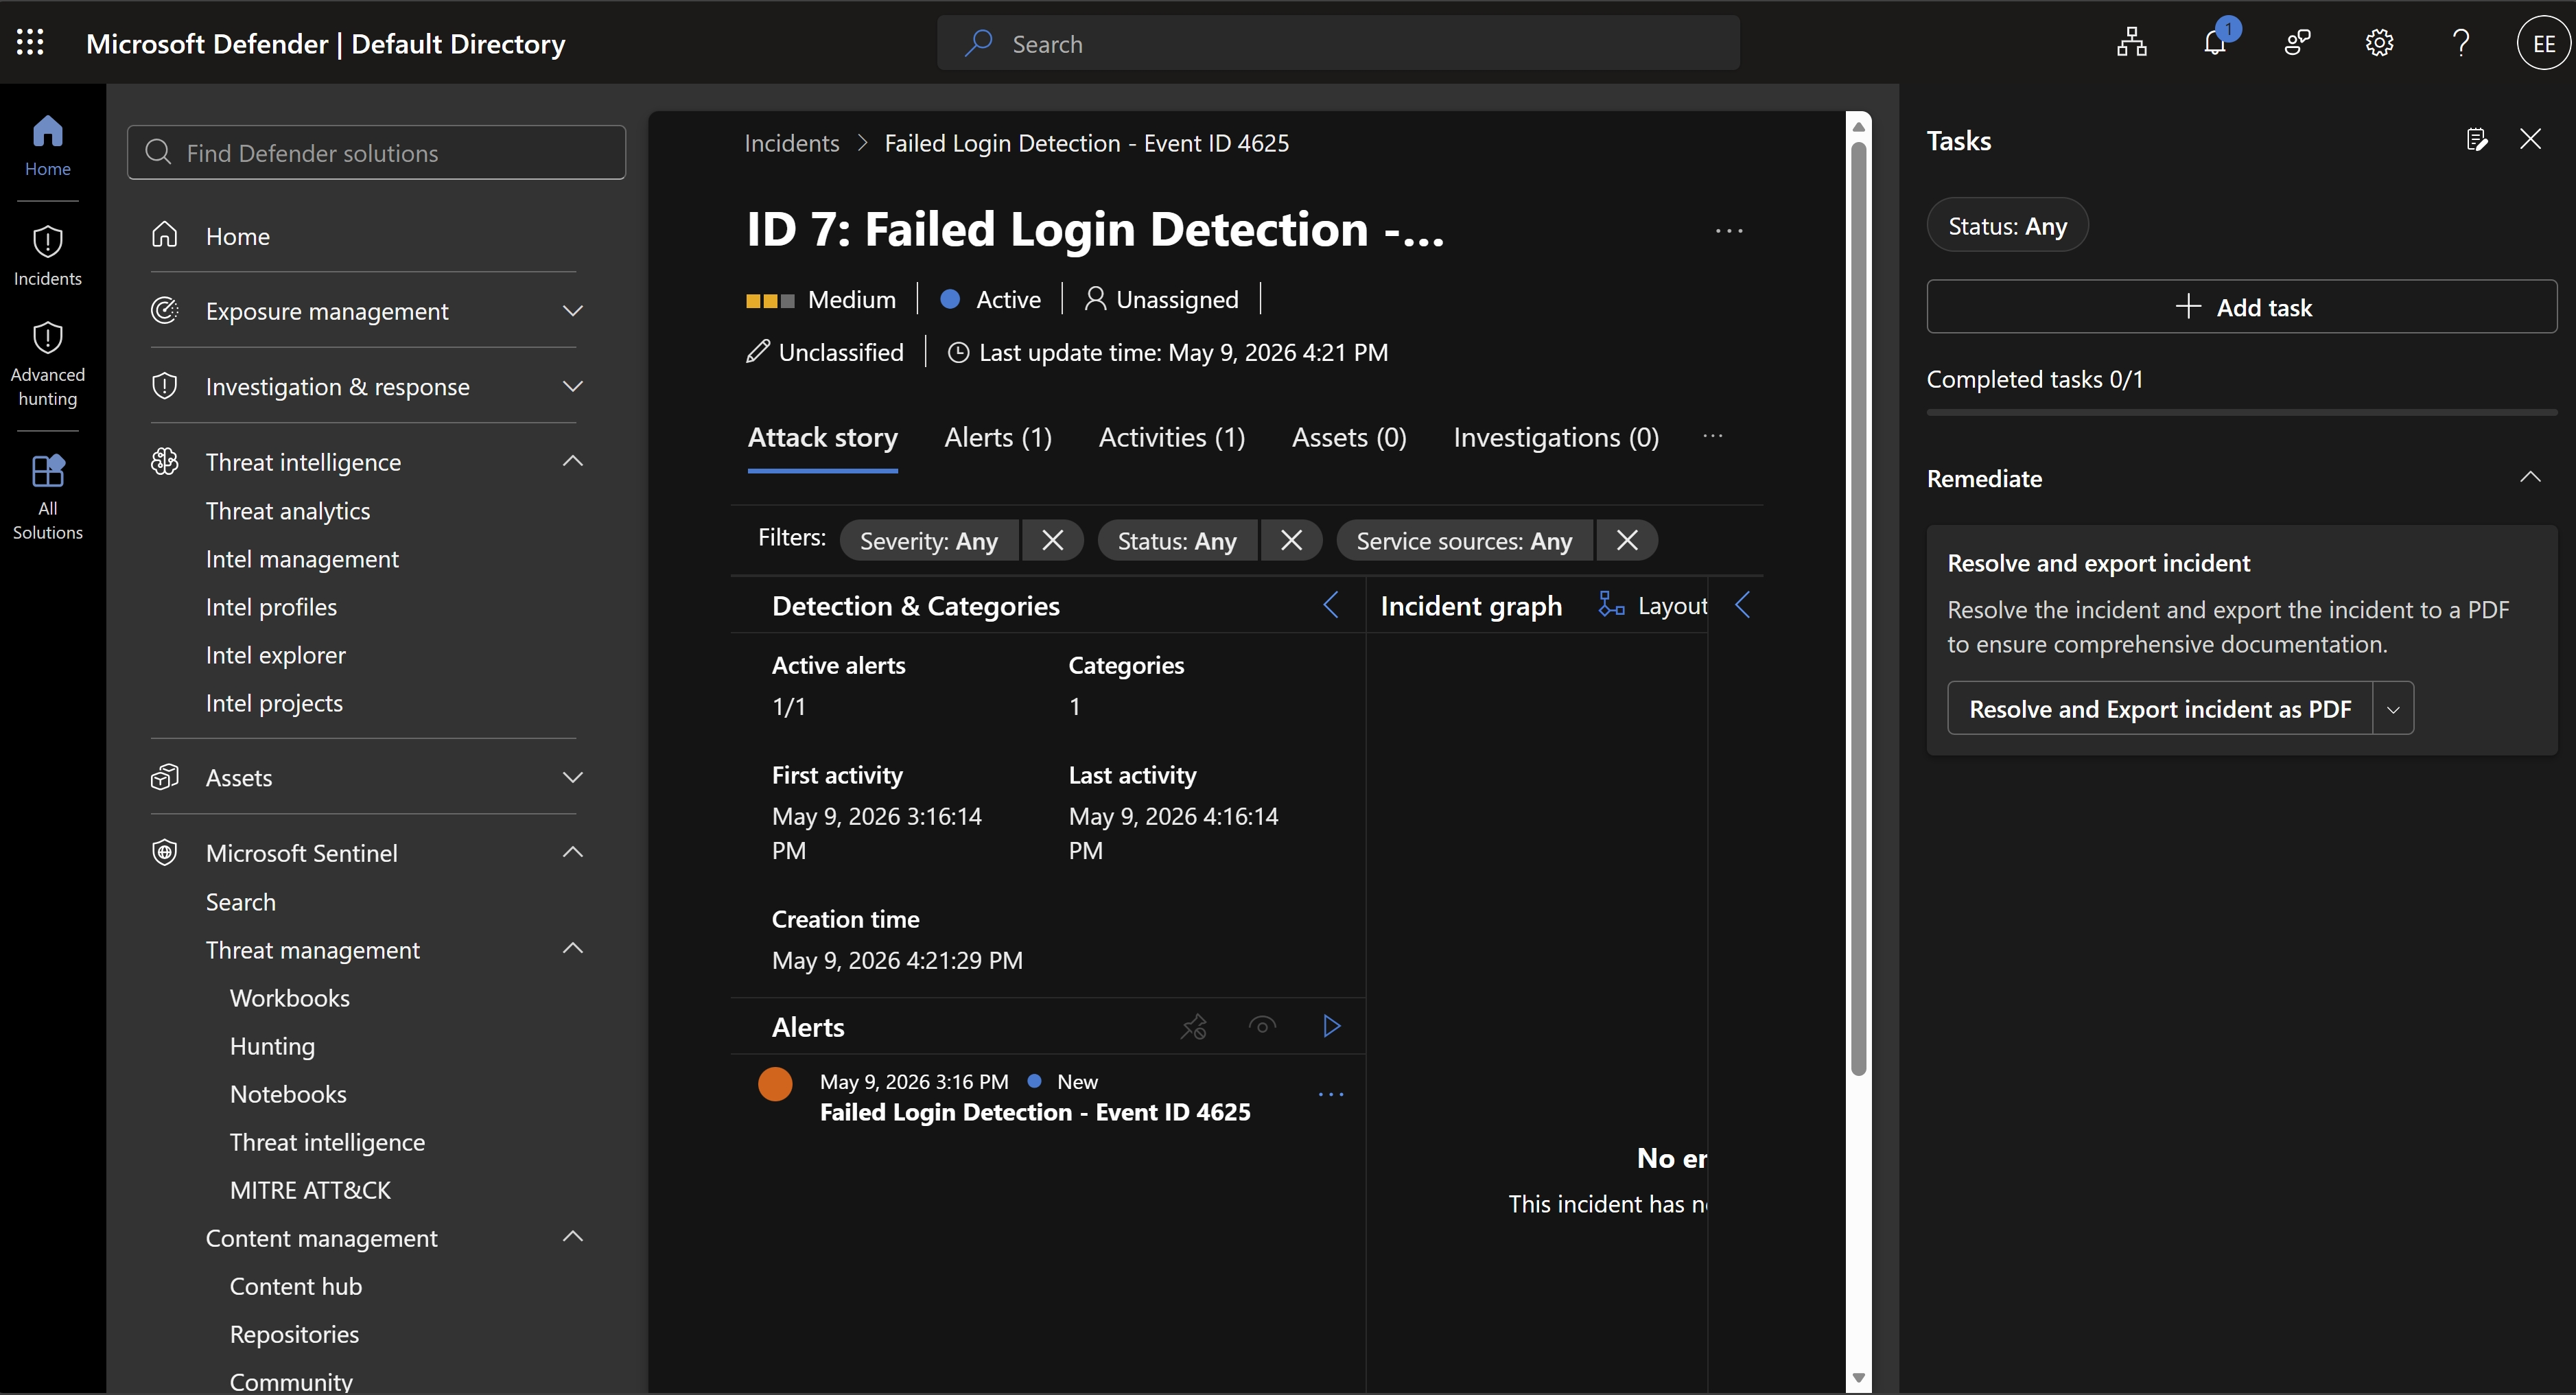Open MITRE ATT&CK nav item

coord(310,1189)
